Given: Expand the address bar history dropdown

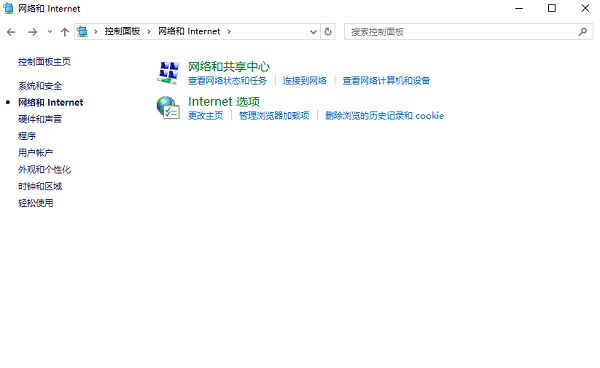Looking at the screenshot, I should click(313, 32).
